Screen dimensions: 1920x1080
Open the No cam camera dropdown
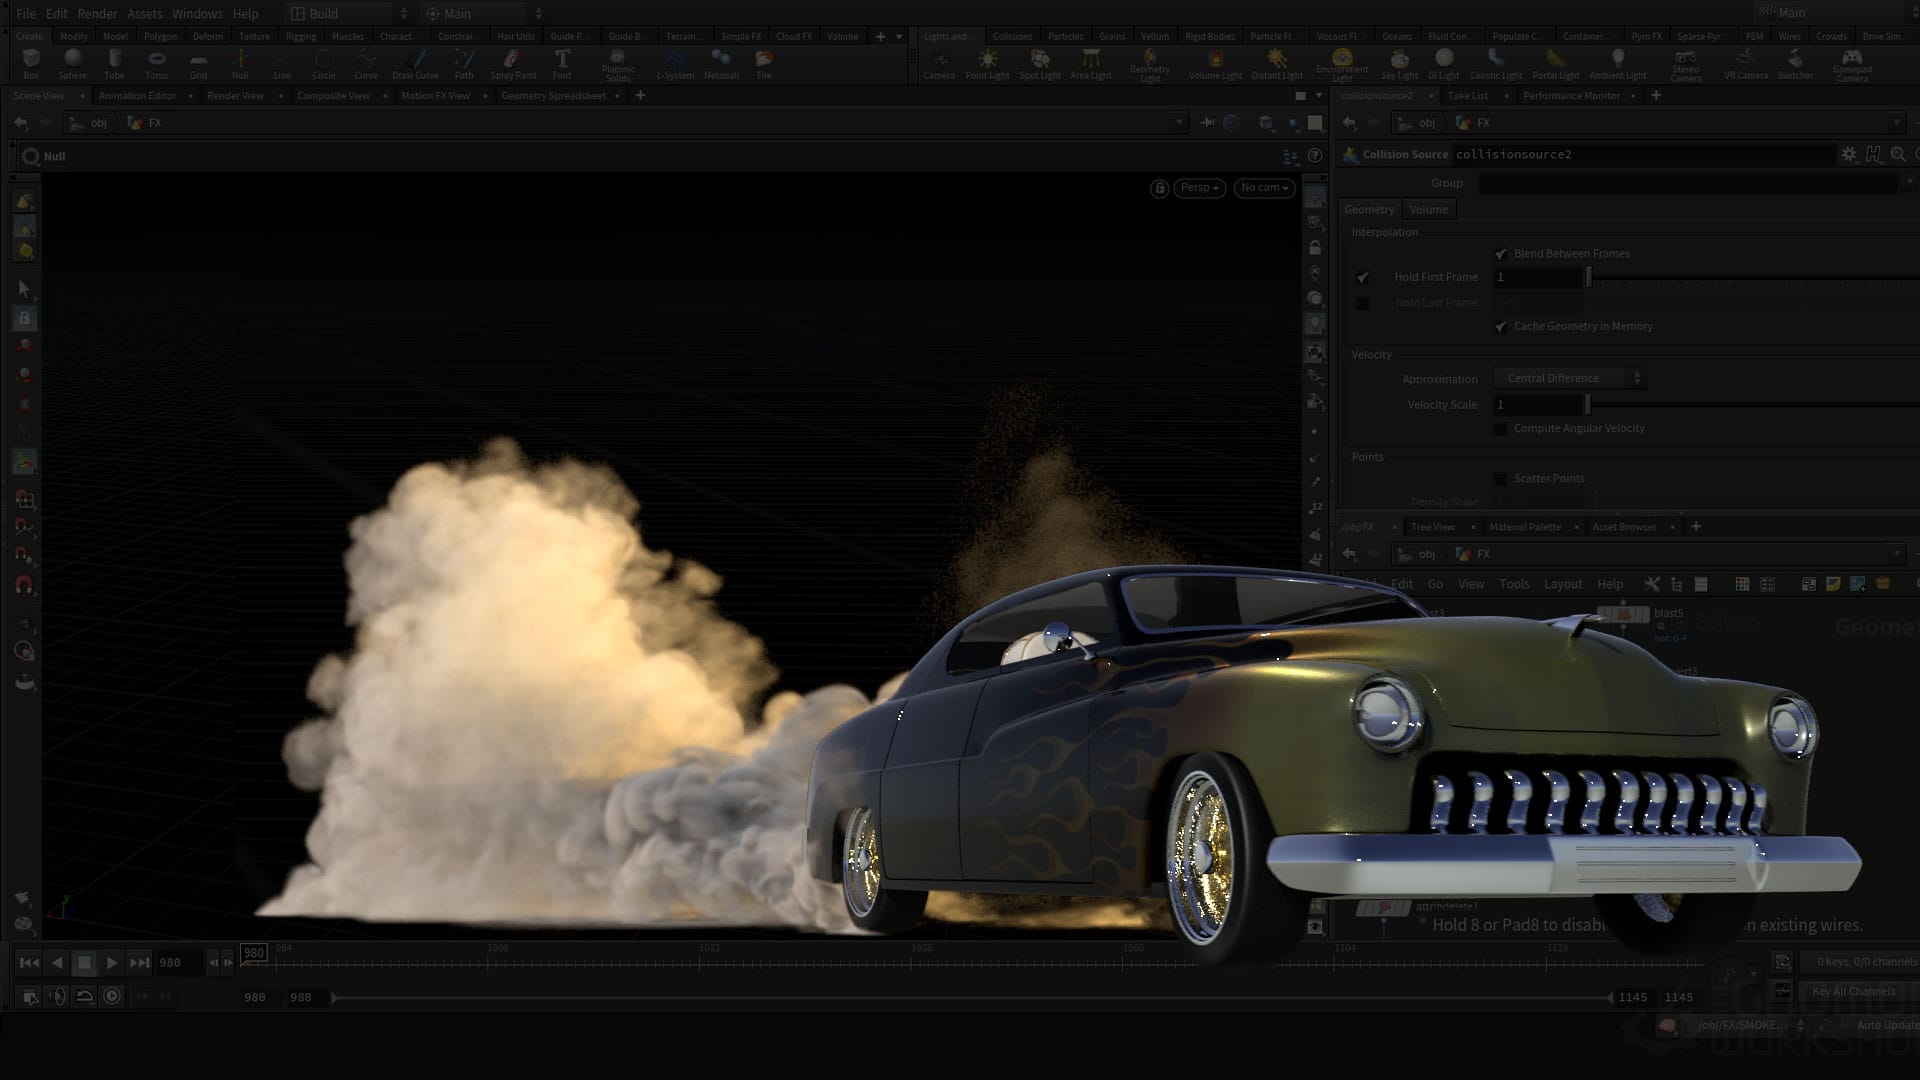pyautogui.click(x=1263, y=187)
